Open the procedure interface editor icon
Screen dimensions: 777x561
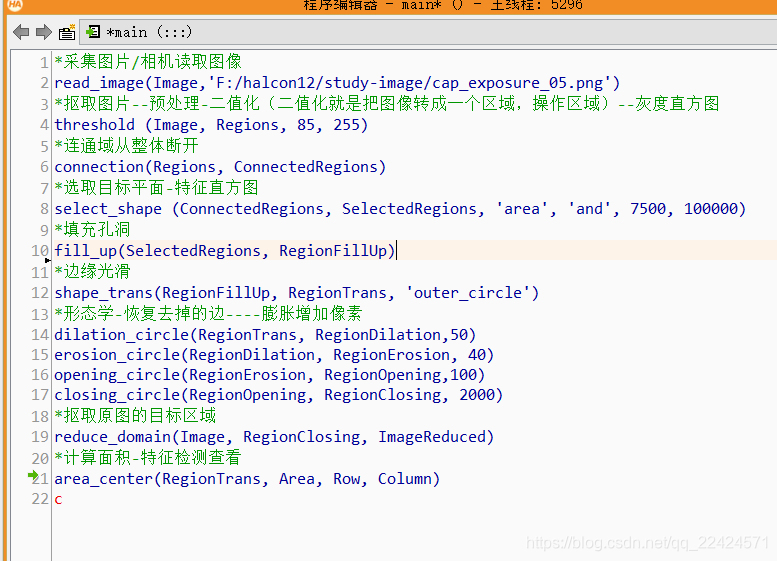tap(67, 32)
